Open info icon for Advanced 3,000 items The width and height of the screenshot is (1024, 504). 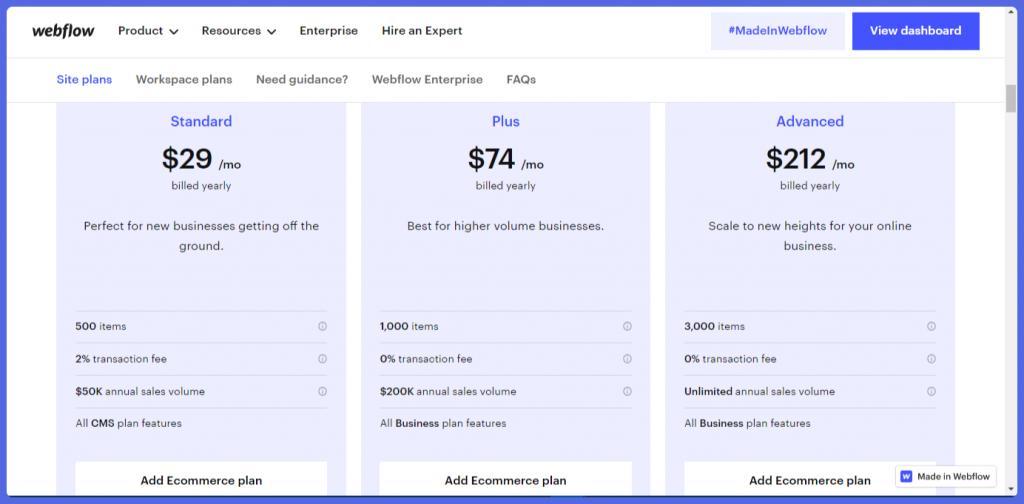[931, 326]
